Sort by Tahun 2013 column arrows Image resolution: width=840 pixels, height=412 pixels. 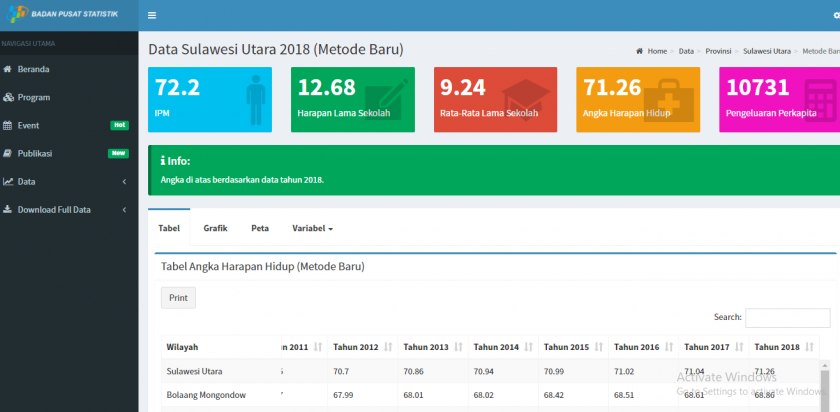[459, 347]
